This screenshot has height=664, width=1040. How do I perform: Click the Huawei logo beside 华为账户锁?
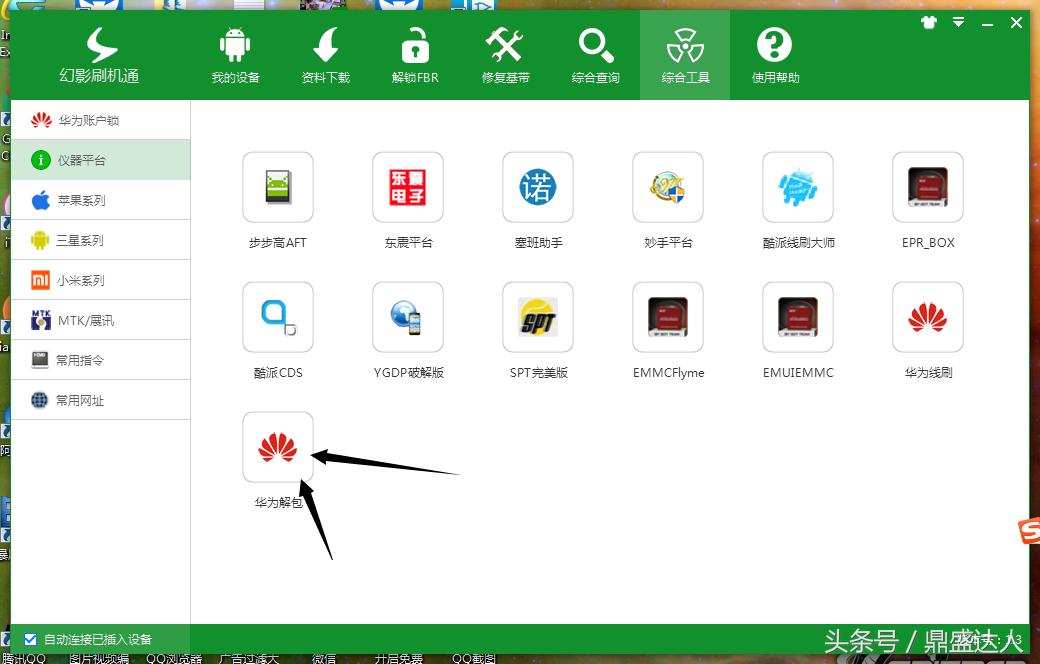[x=41, y=120]
